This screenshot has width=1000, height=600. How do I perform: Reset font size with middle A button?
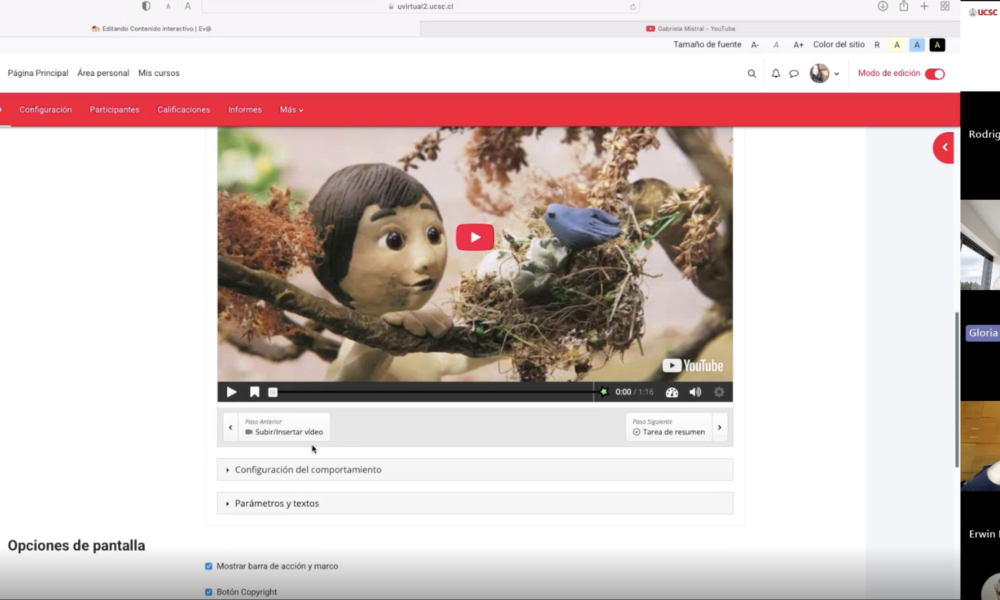(x=776, y=45)
